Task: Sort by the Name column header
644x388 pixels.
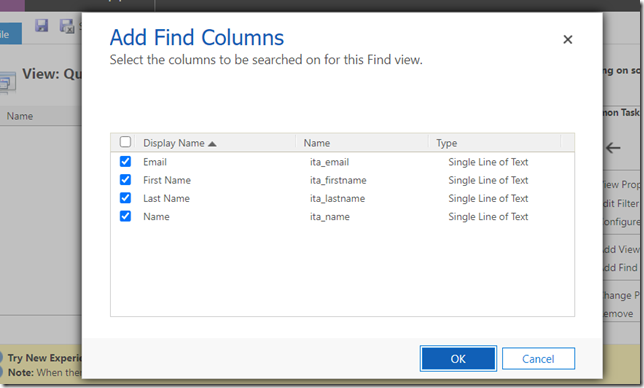Action: pos(317,143)
